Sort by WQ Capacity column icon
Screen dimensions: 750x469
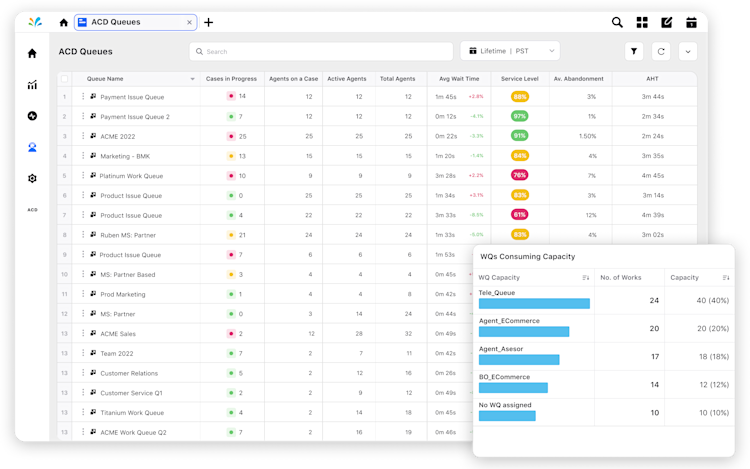(x=585, y=278)
